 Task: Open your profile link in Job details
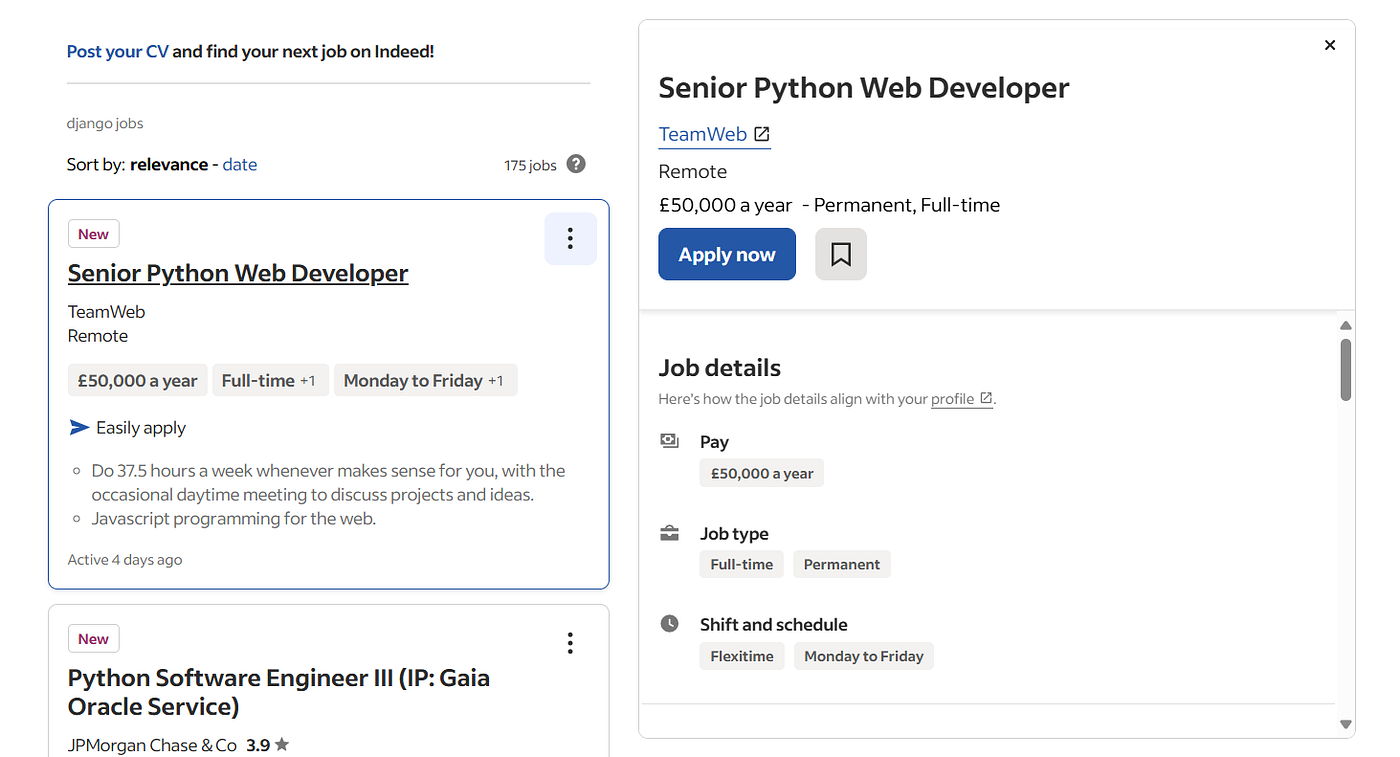[x=952, y=399]
